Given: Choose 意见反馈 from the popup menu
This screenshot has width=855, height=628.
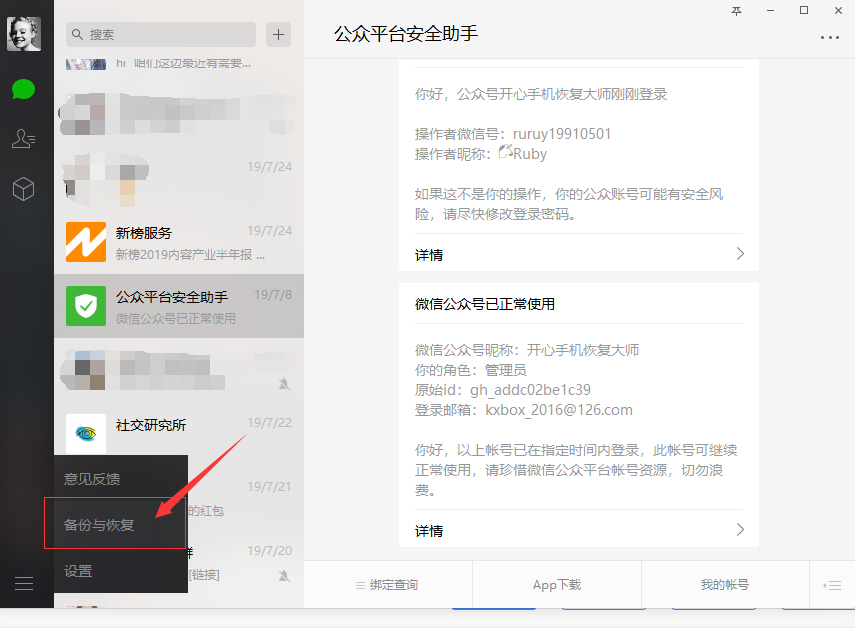Looking at the screenshot, I should [x=121, y=479].
